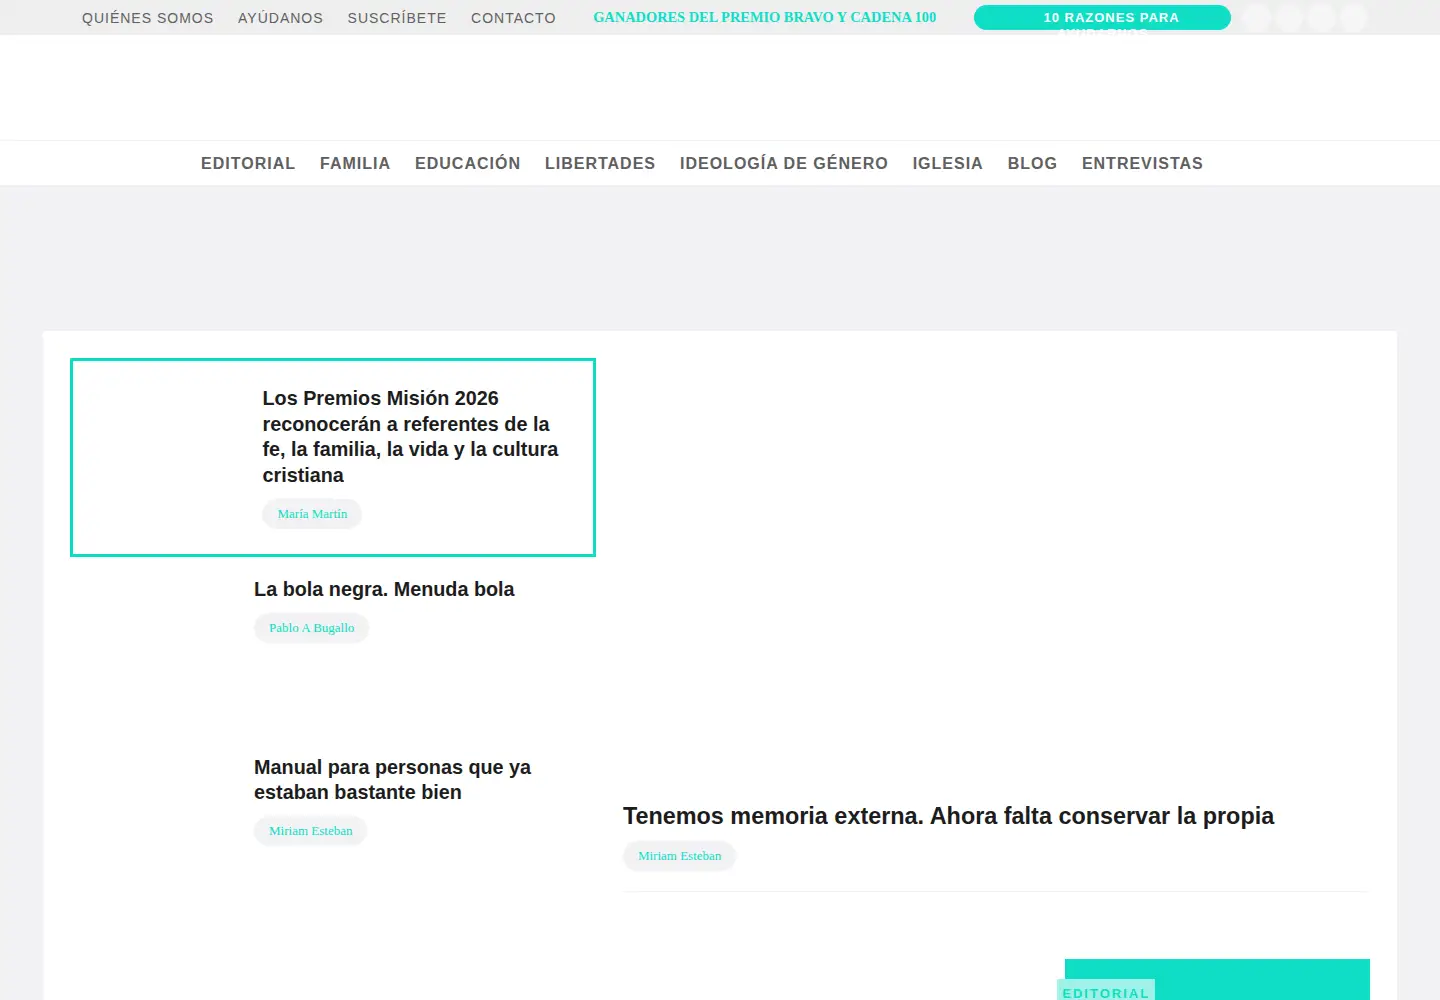
Task: View author Pablo A Bugallo
Action: [x=312, y=628]
